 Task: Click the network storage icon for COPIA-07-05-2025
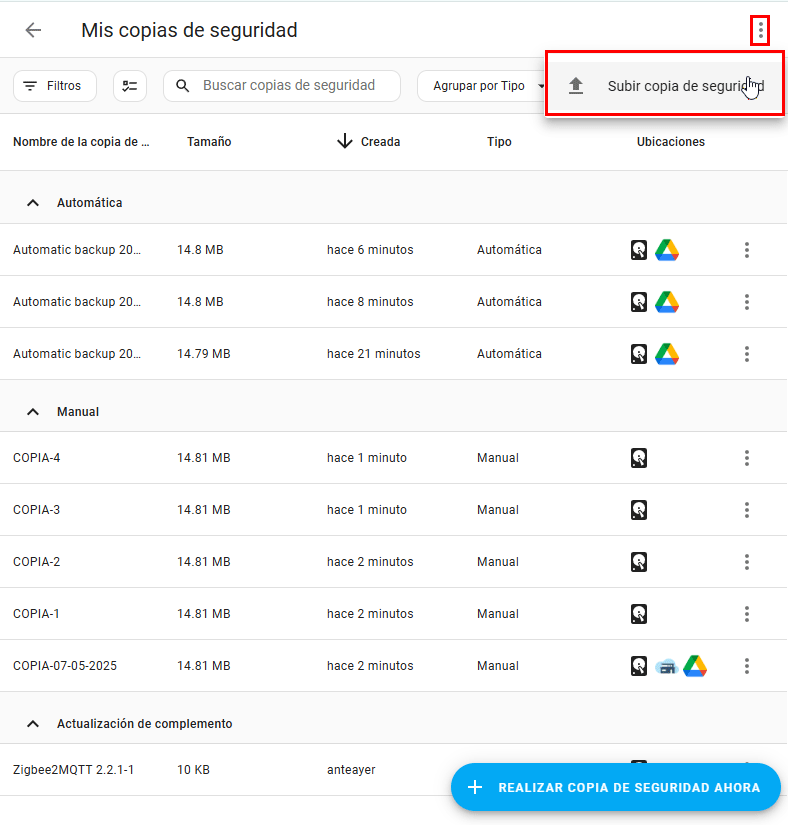(667, 666)
